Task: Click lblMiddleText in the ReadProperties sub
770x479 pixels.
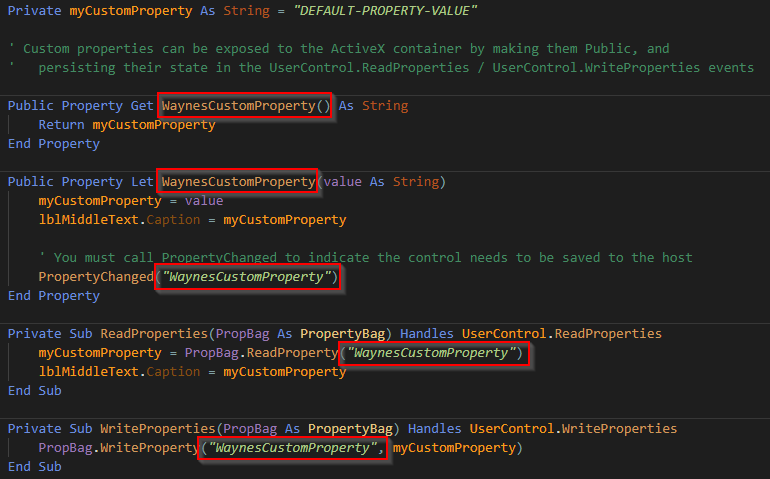Action: tap(88, 372)
